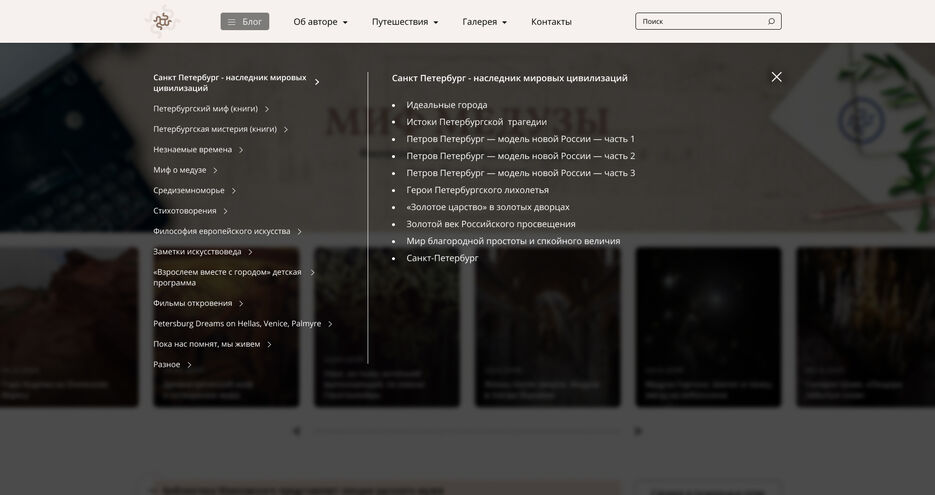Screen dimensions: 935x495
Task: Open Пока нас помнят, мы живем category
Action: (207, 344)
